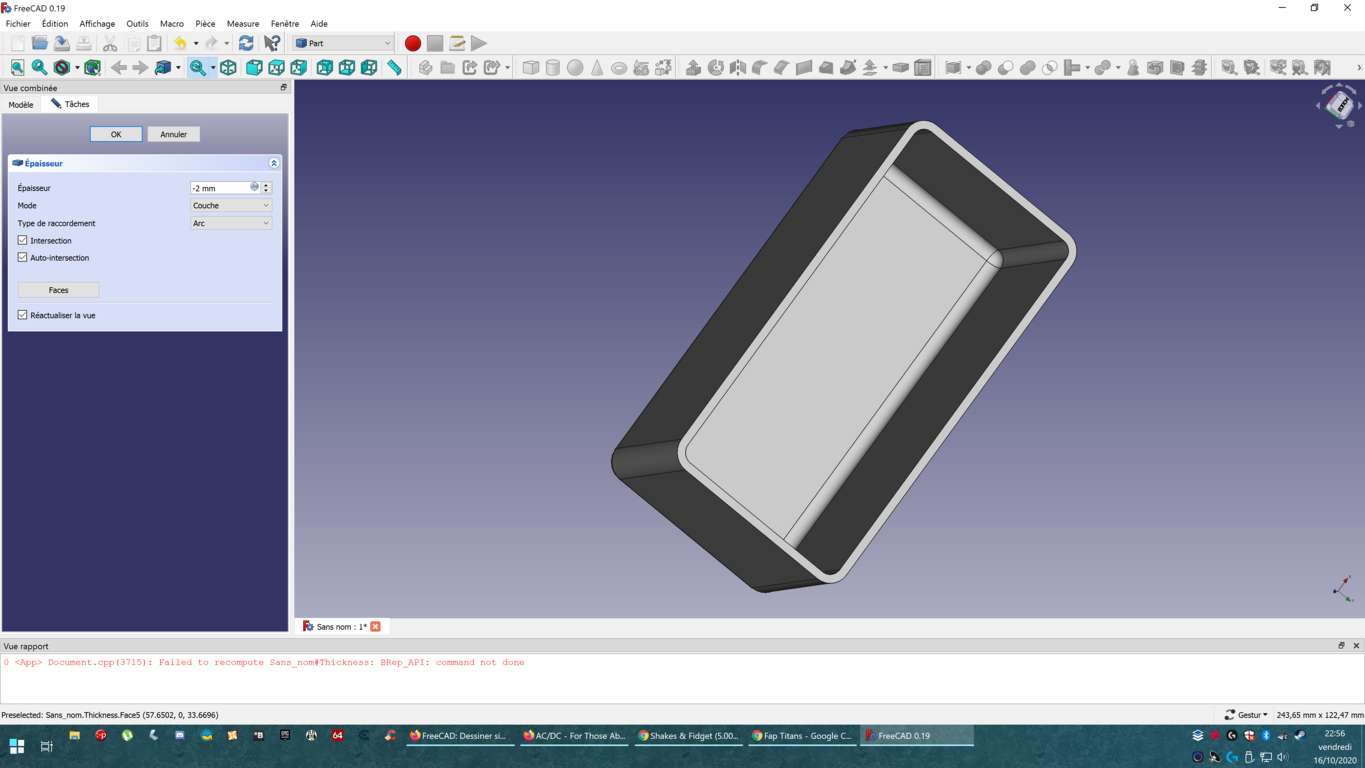Select the isometric view cube icon
This screenshot has height=768, width=1365.
click(229, 68)
